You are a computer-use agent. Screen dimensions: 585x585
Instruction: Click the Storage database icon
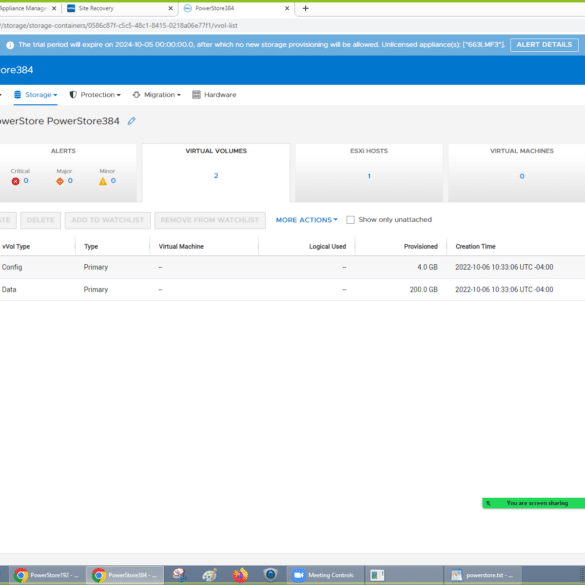click(x=18, y=95)
